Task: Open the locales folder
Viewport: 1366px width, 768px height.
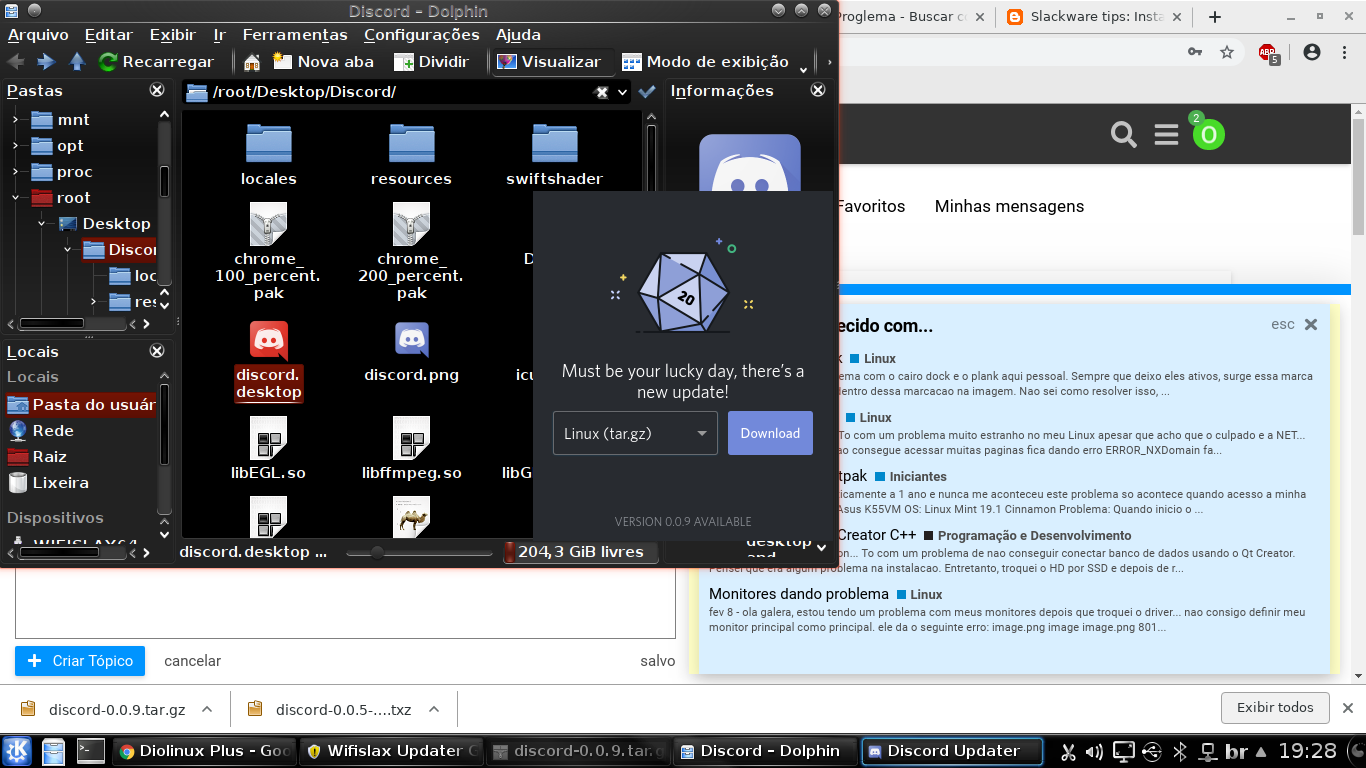Action: pyautogui.click(x=268, y=145)
